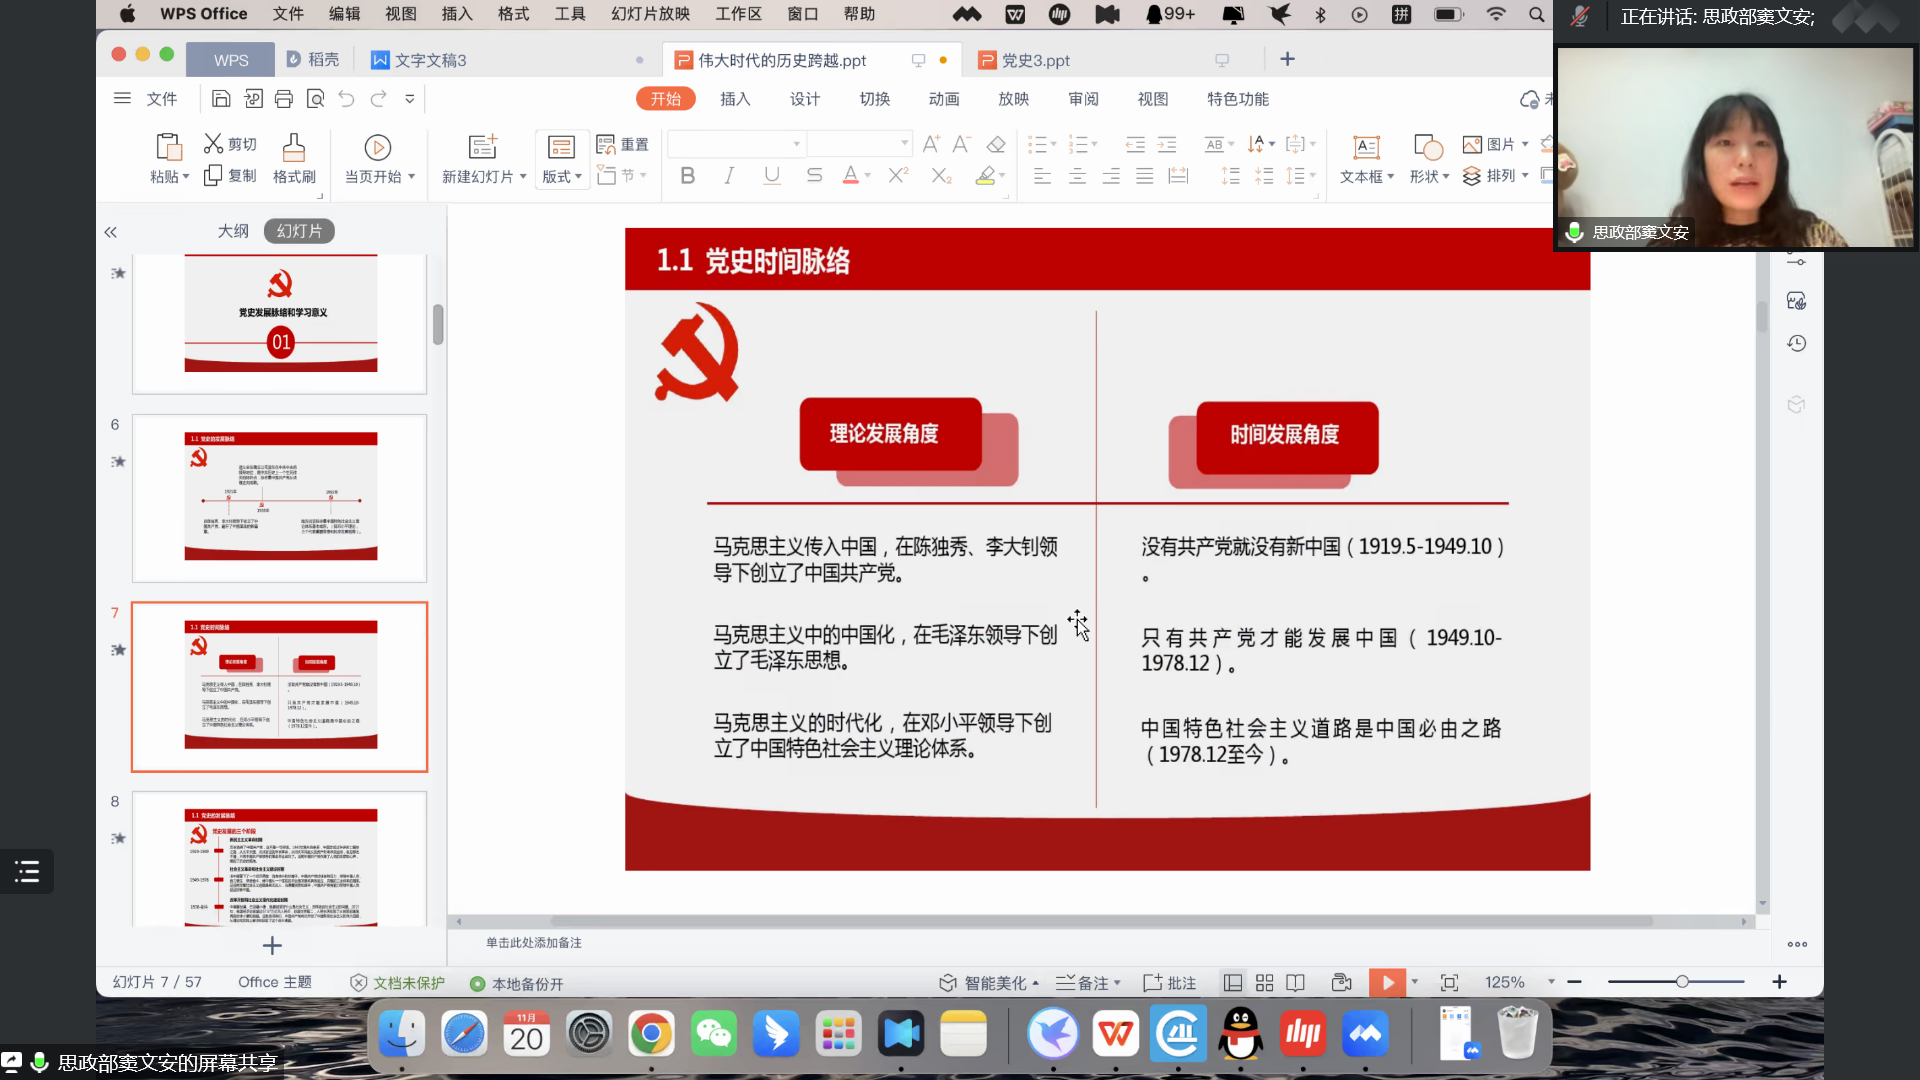Open the Shapes (形状) tool
Image resolution: width=1920 pixels, height=1080 pixels.
(x=1429, y=159)
